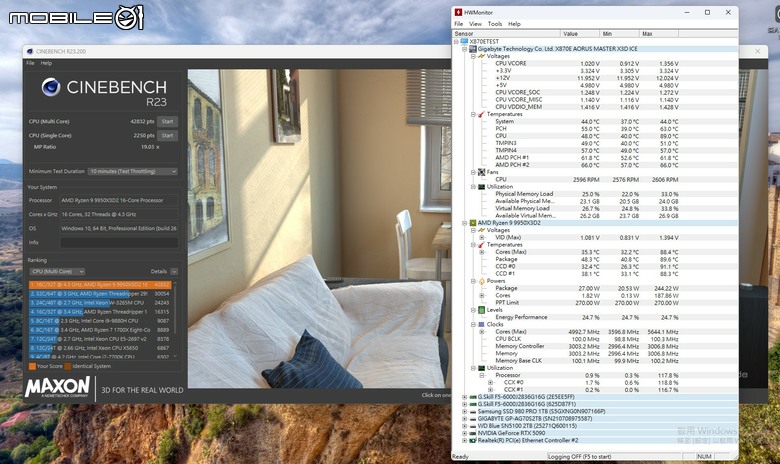The image size is (780, 464).
Task: Expand the NVIDIA GeForce RTX 5090 node
Action: click(x=465, y=433)
